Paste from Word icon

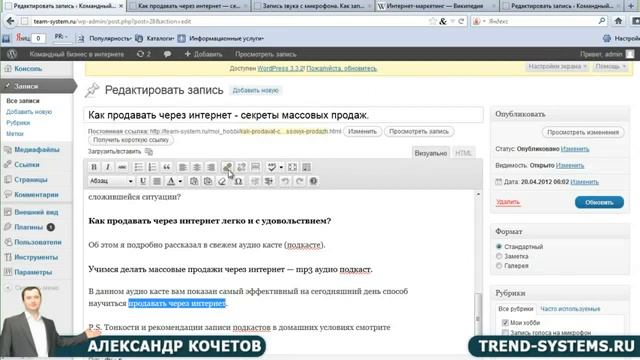pos(208,181)
